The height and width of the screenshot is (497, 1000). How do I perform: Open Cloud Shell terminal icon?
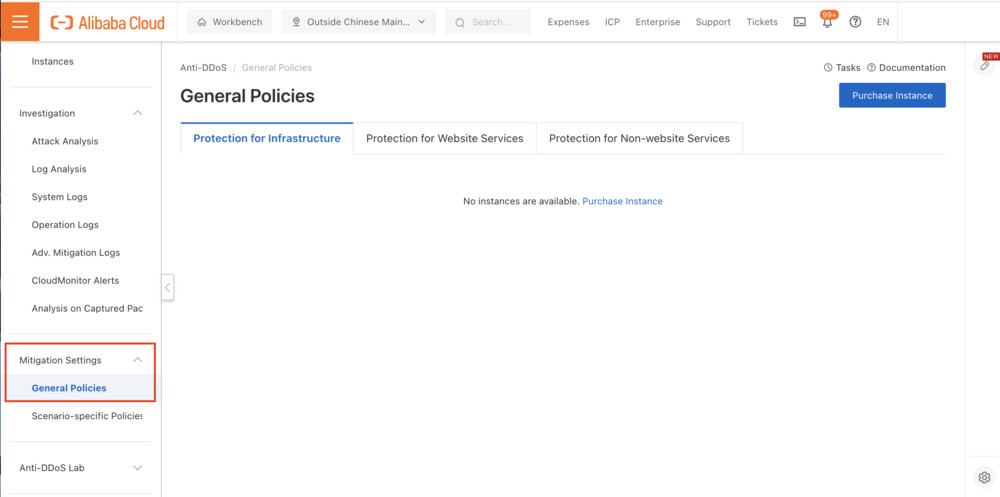pyautogui.click(x=799, y=22)
